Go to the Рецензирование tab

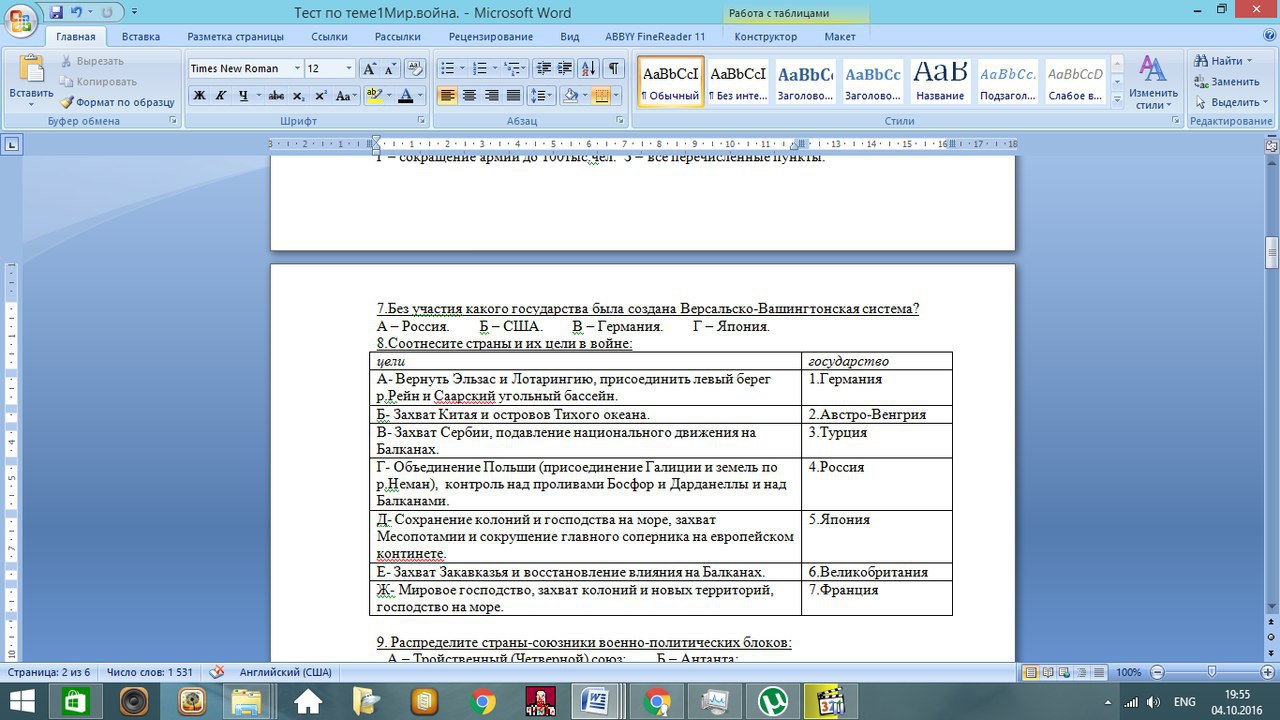click(x=491, y=37)
